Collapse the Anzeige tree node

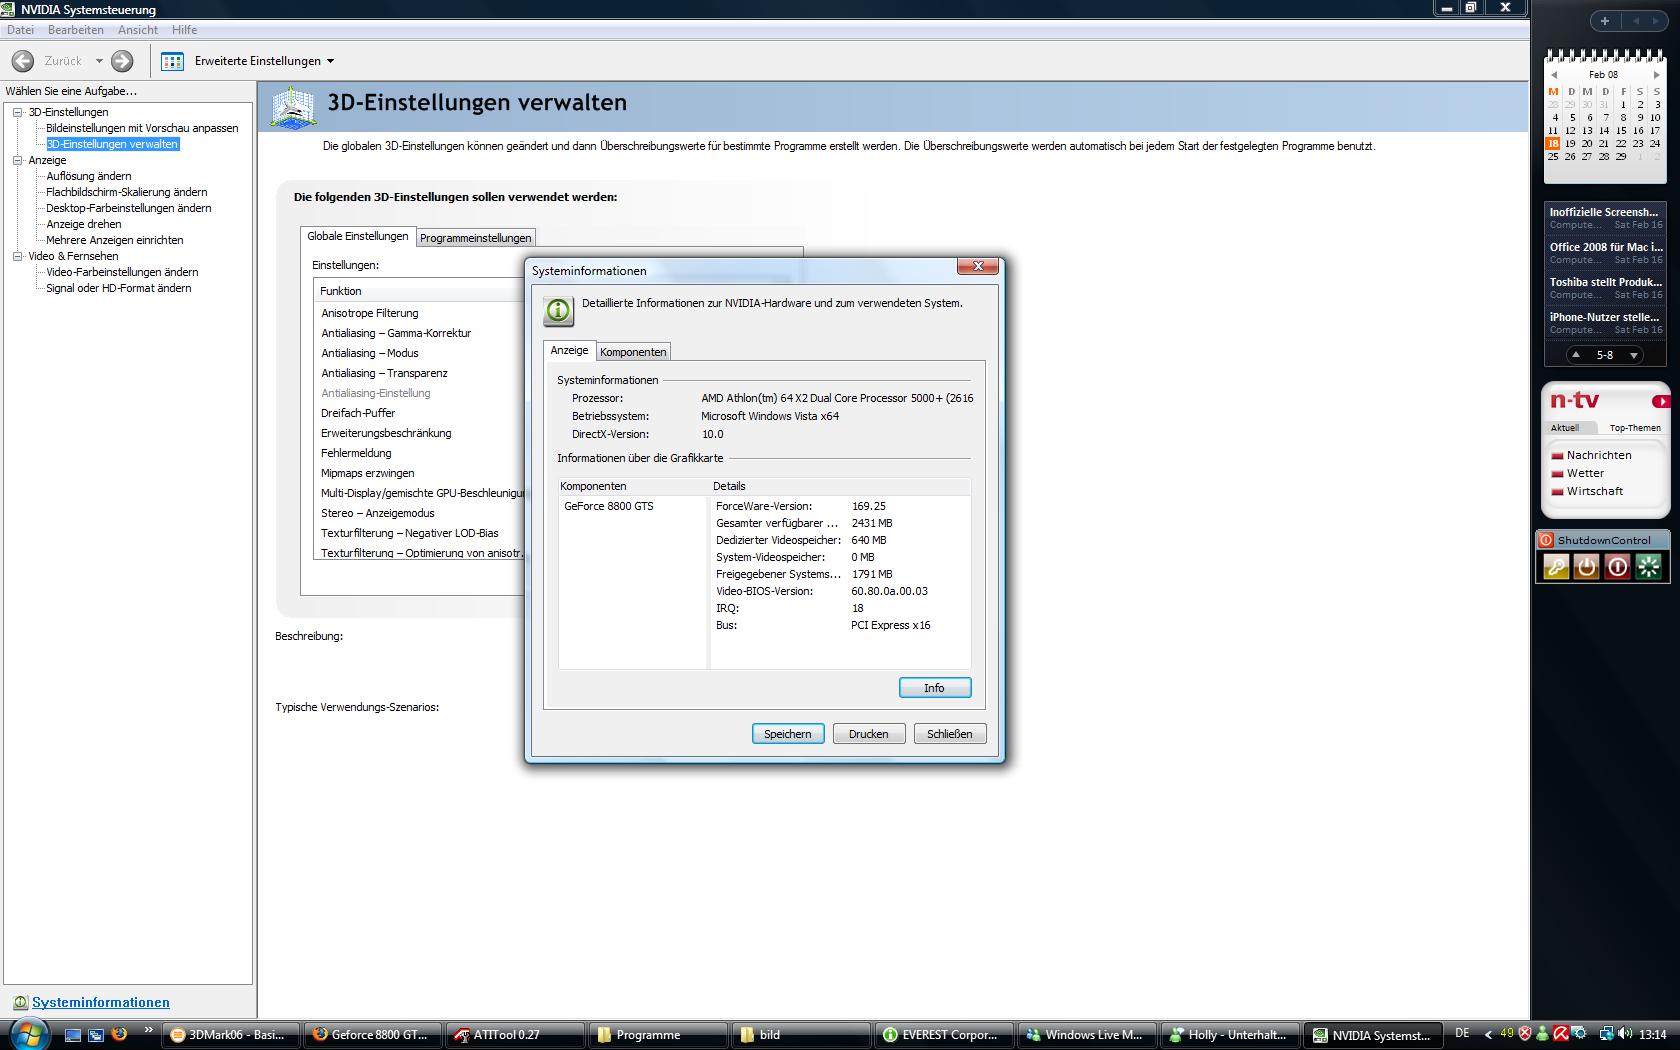coord(17,160)
